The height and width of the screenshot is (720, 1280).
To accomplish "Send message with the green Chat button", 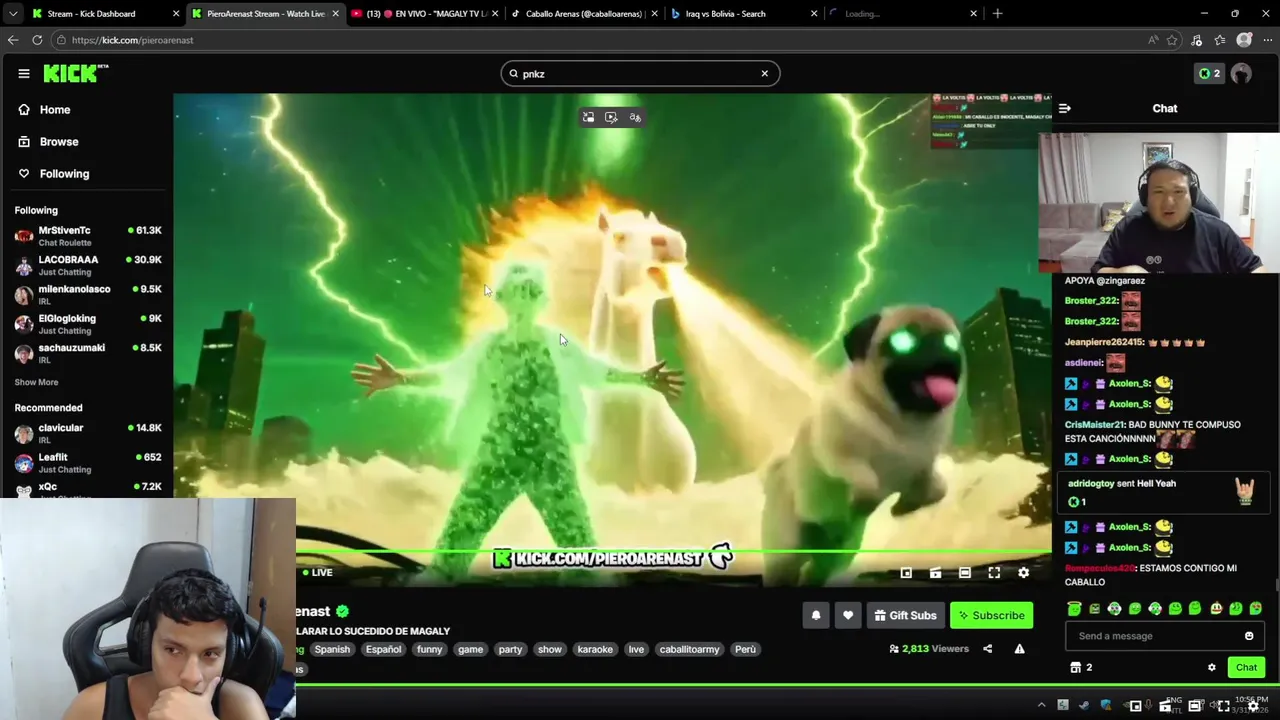I will tap(1246, 668).
